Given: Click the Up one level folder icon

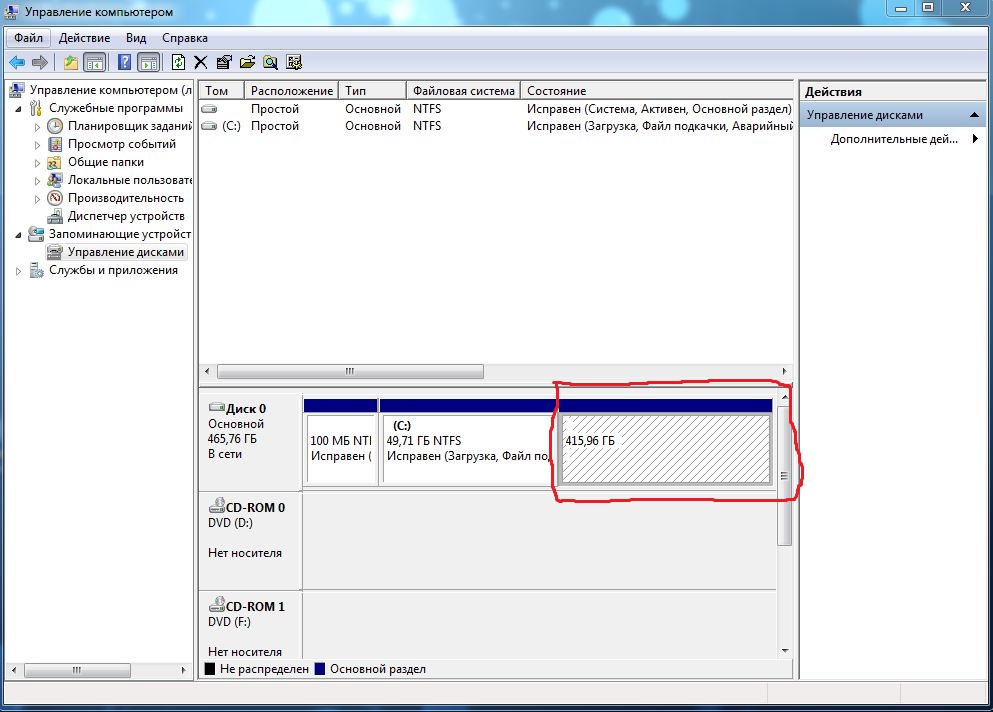Looking at the screenshot, I should click(x=70, y=62).
